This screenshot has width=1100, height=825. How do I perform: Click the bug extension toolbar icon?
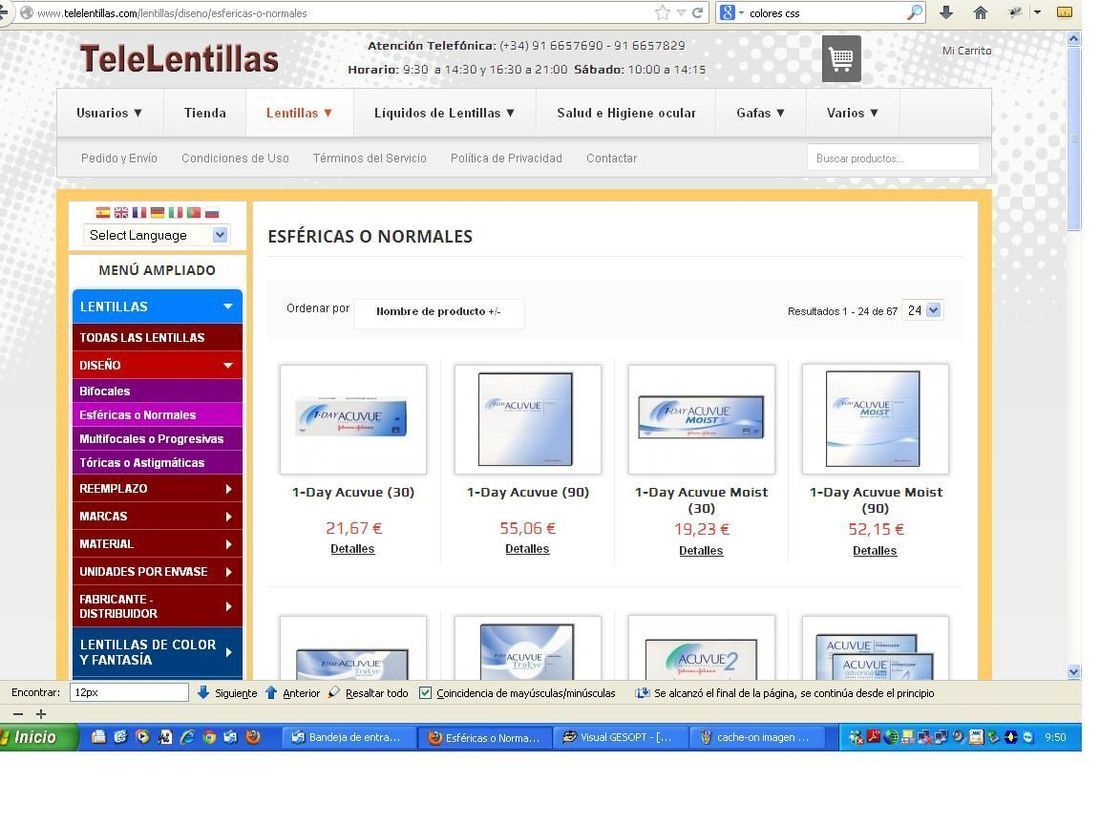click(x=1014, y=12)
